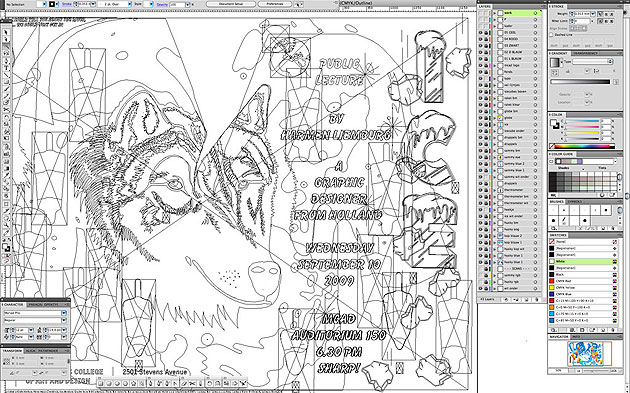Click the delete layer trash icon
The image size is (630, 393).
click(x=537, y=299)
